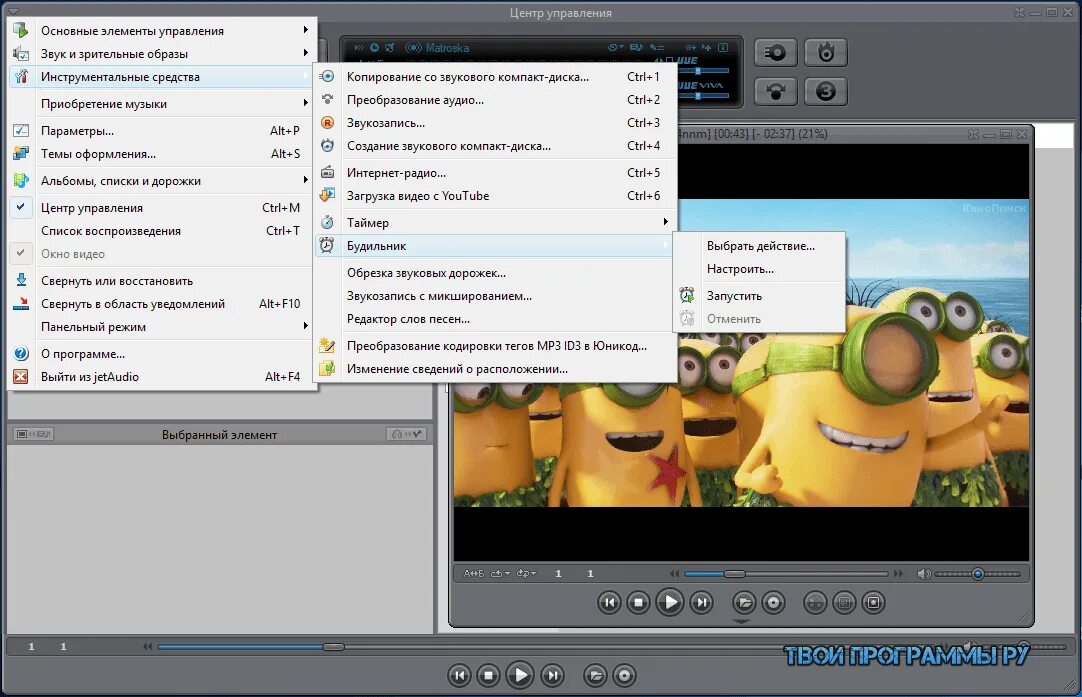Click the round "3" tool button beside the display
The image size is (1082, 697).
(x=826, y=91)
